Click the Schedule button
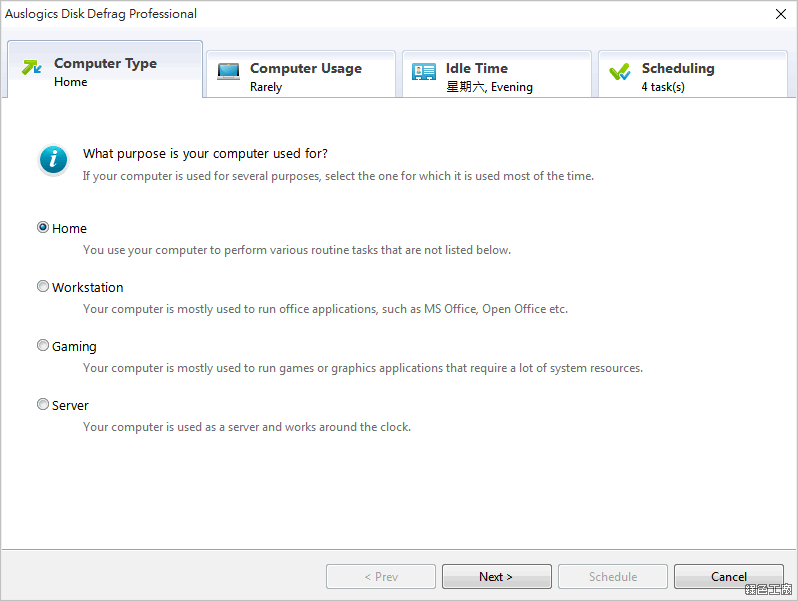This screenshot has width=798, height=601. [613, 576]
